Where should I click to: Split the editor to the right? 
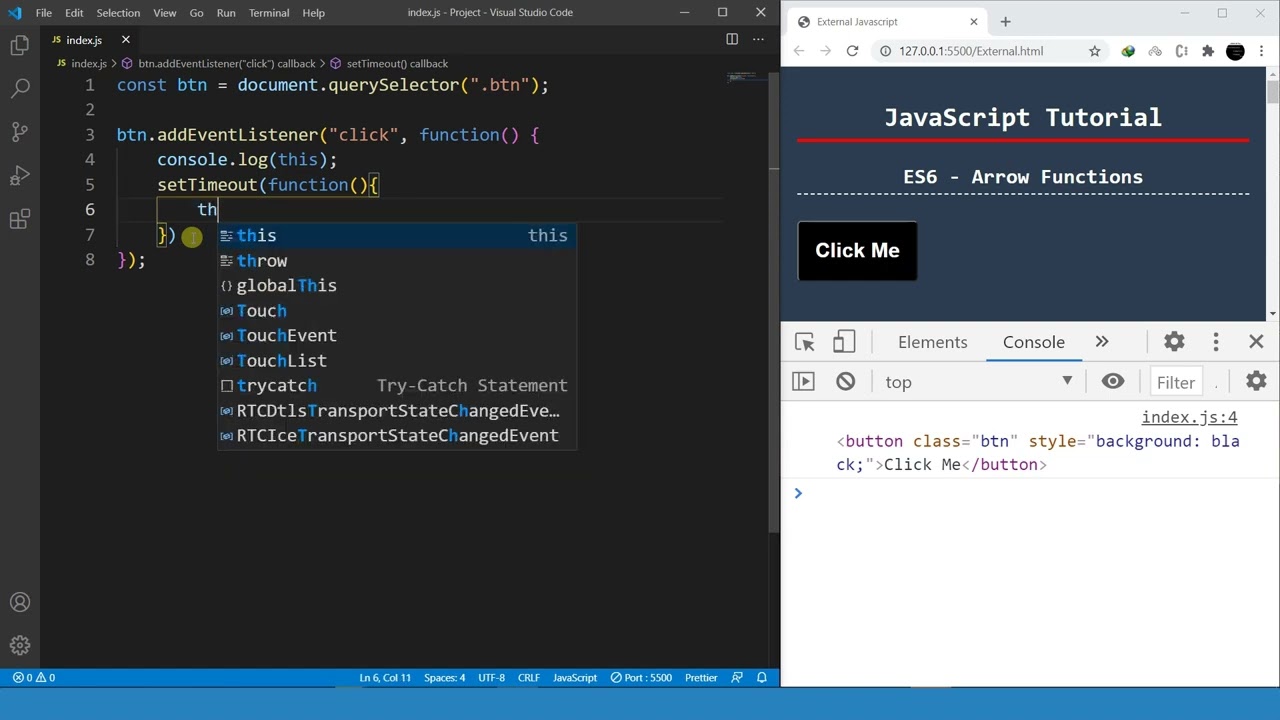click(x=732, y=39)
